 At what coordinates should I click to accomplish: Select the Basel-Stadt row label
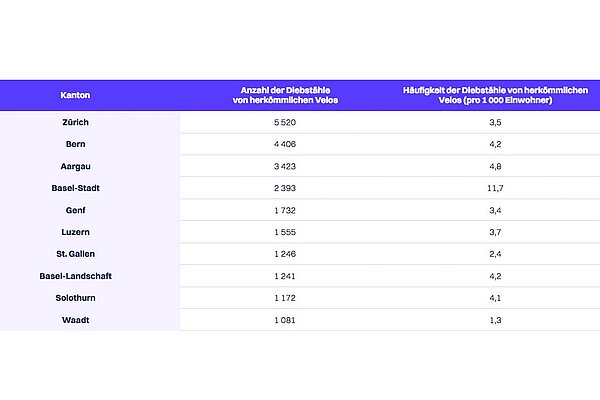75,187
